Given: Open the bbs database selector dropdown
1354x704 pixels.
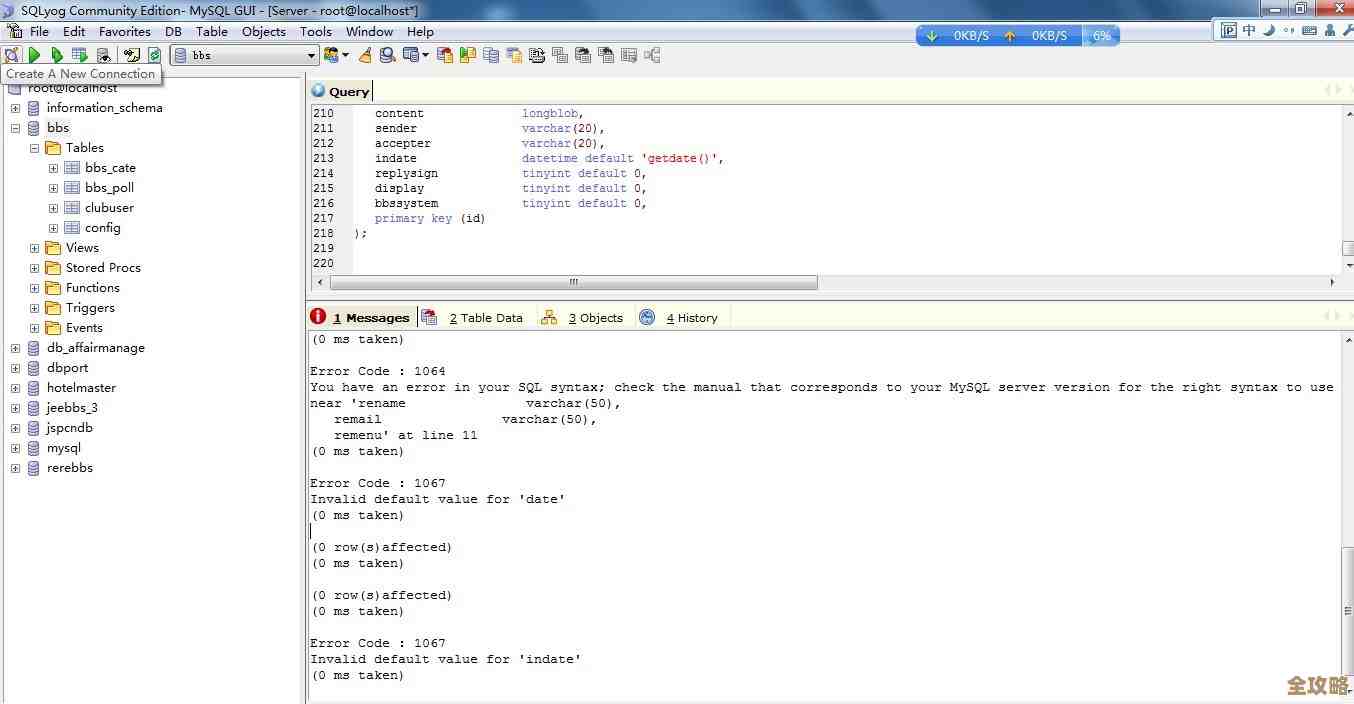Looking at the screenshot, I should (311, 56).
